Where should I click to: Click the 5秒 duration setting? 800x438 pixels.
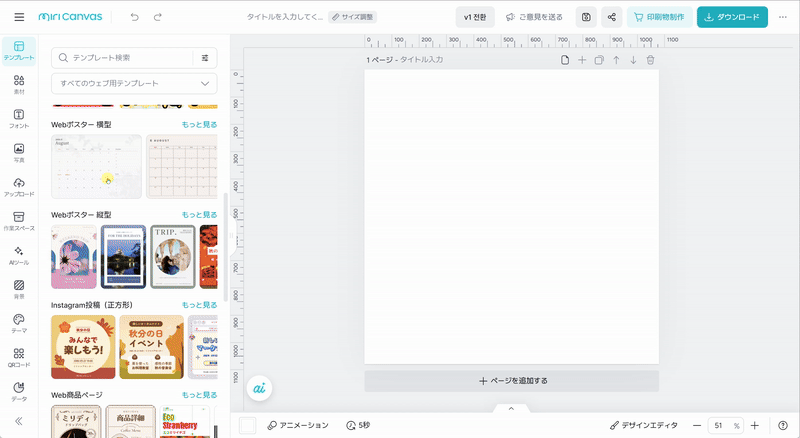click(358, 425)
